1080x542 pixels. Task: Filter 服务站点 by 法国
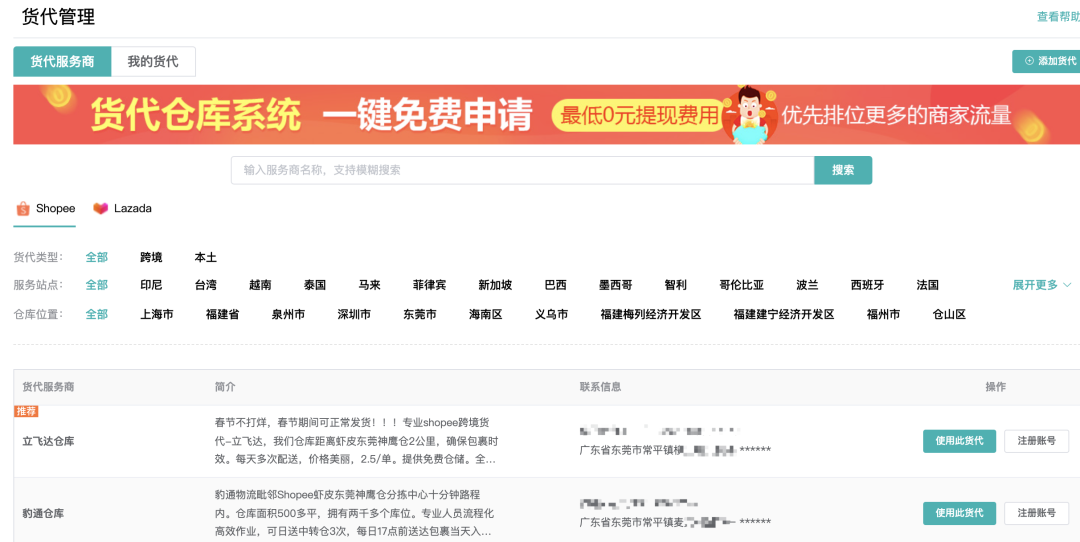928,285
